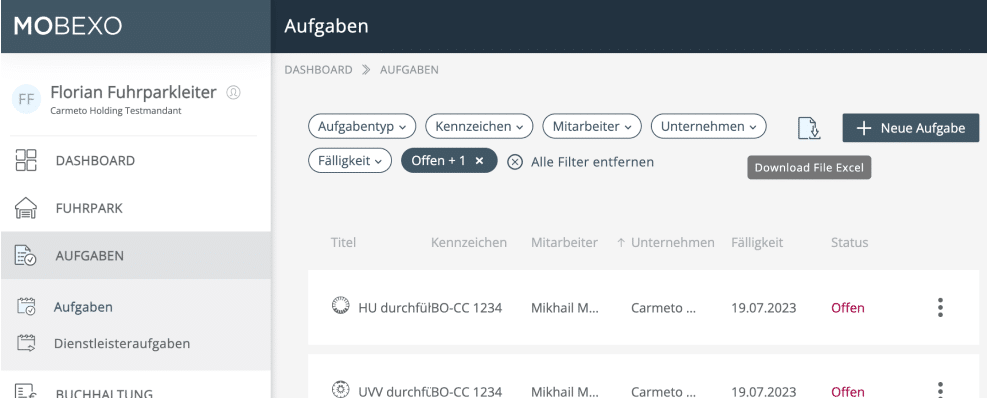Sort by Mitarbeiter column header
This screenshot has width=987, height=398.
565,242
